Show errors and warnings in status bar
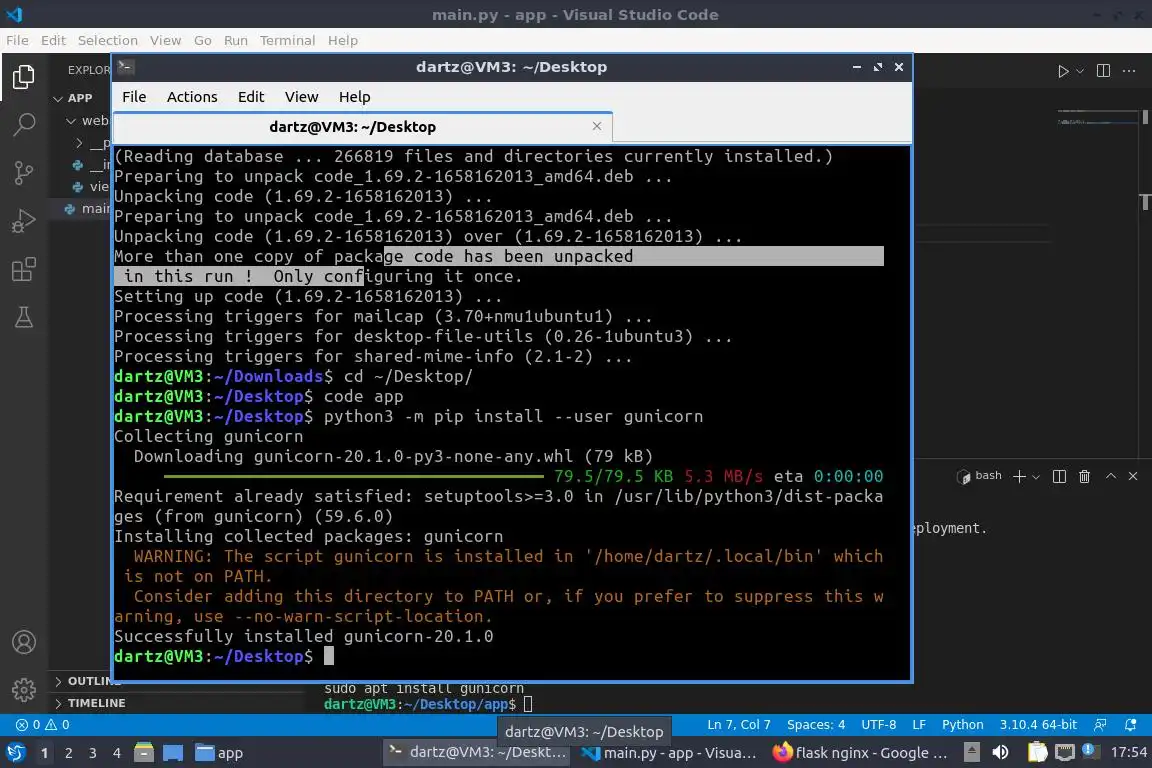Screen dimensions: 1152x768 (x=43, y=725)
